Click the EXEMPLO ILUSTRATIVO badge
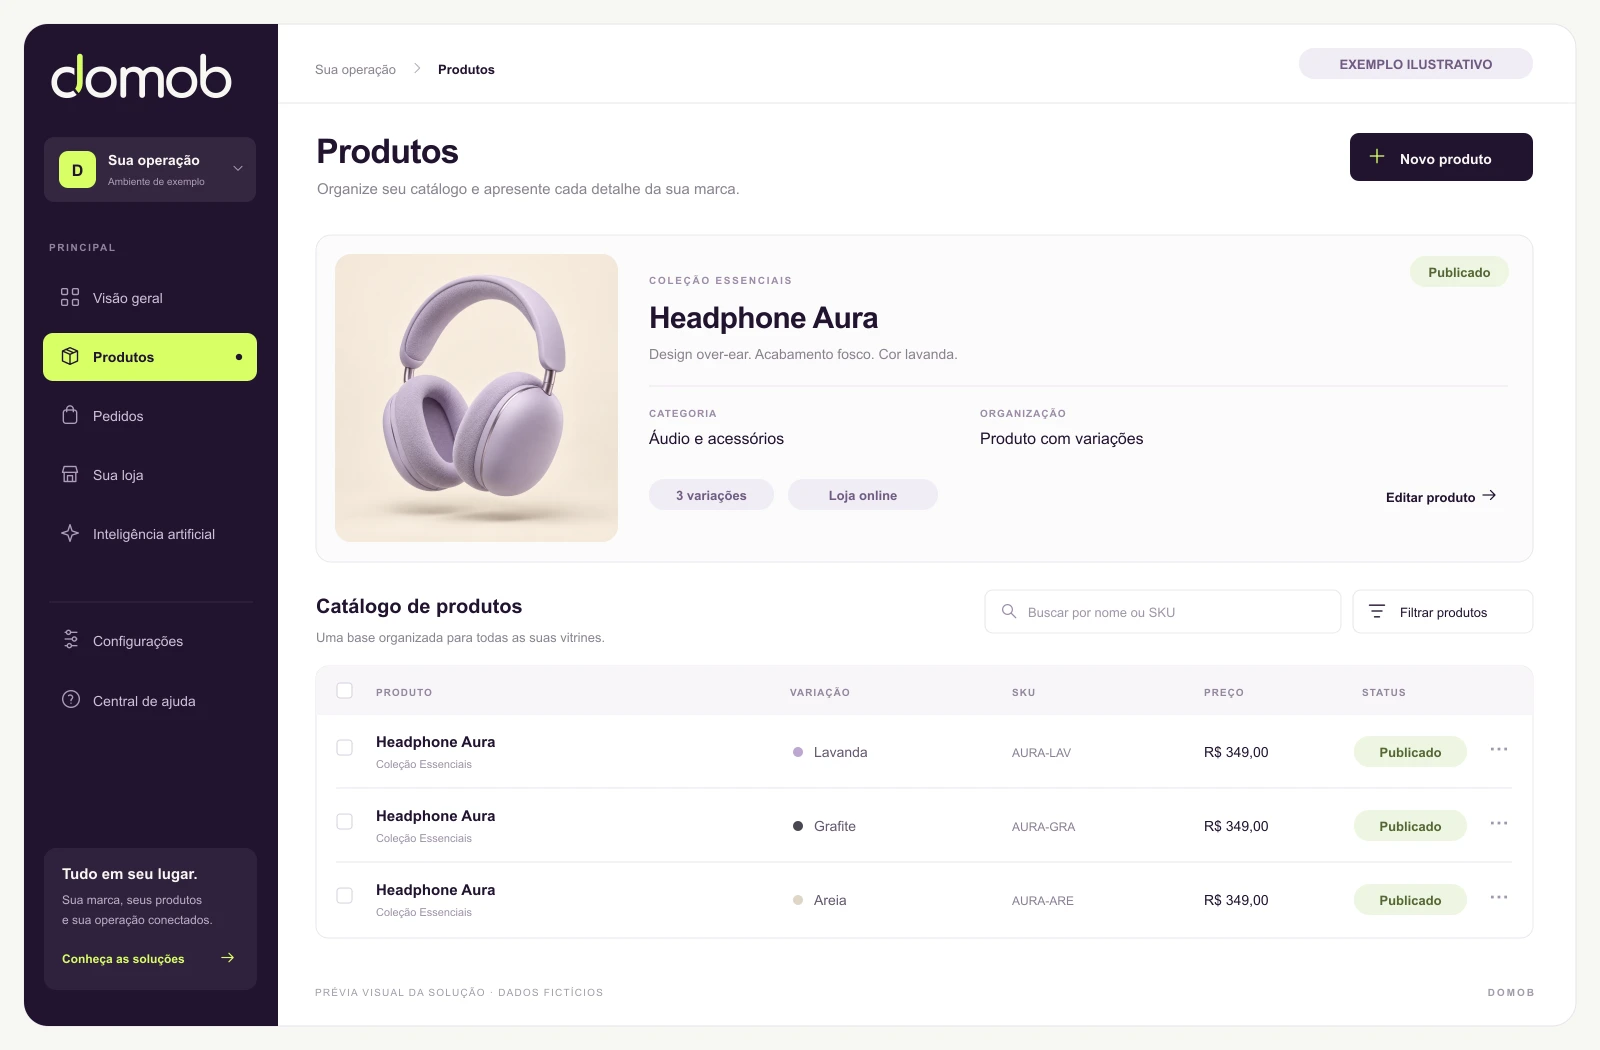This screenshot has width=1600, height=1050. pyautogui.click(x=1416, y=64)
